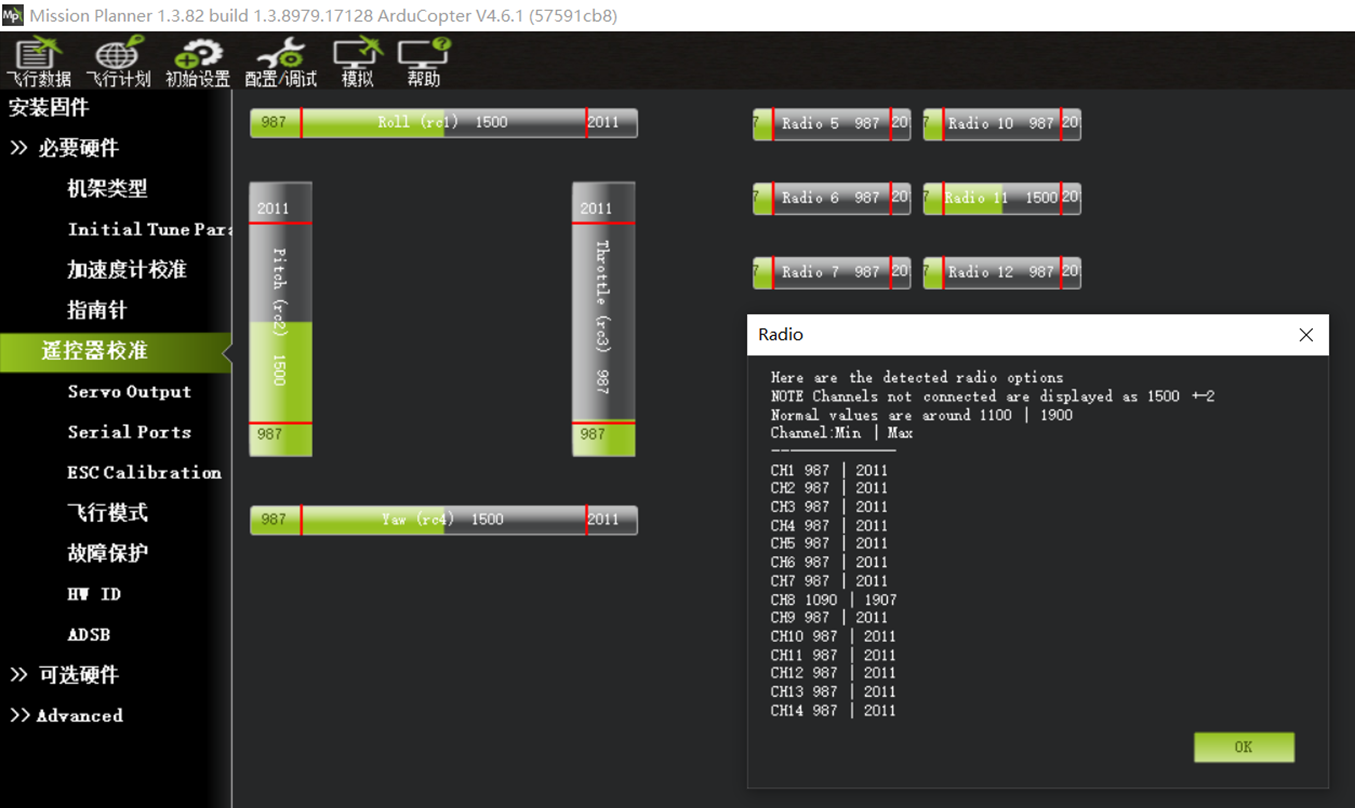Open the 飞行计划 flight plan icon
This screenshot has height=808, width=1355.
pos(117,62)
